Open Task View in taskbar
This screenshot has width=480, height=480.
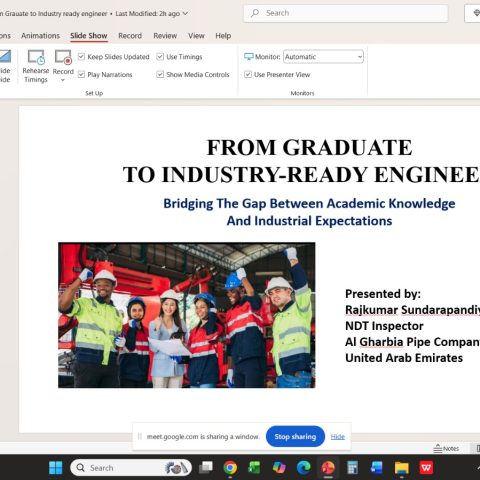click(x=206, y=468)
